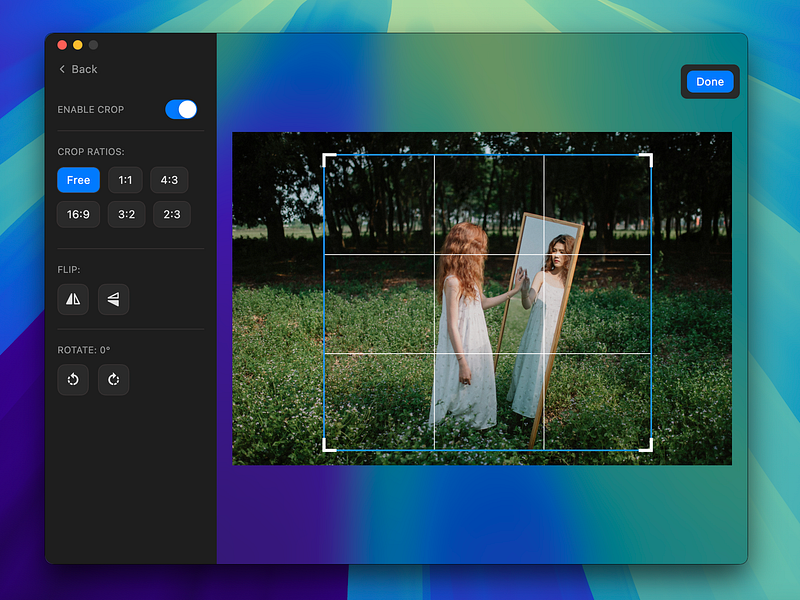
Task: Choose the 16:9 crop ratio
Action: [x=78, y=214]
